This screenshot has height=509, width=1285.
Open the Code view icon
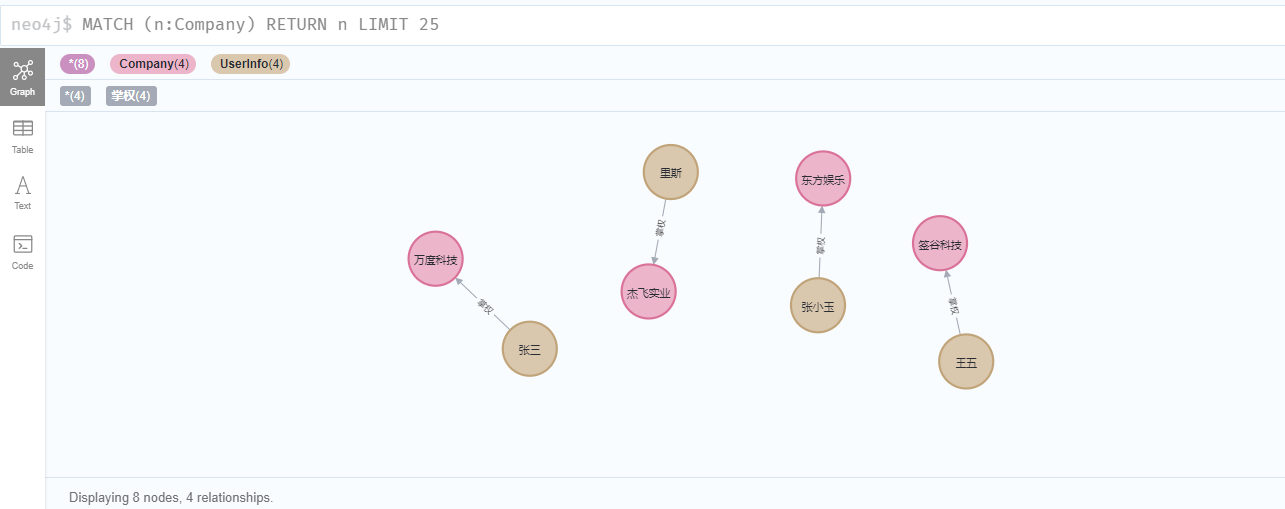pos(22,252)
